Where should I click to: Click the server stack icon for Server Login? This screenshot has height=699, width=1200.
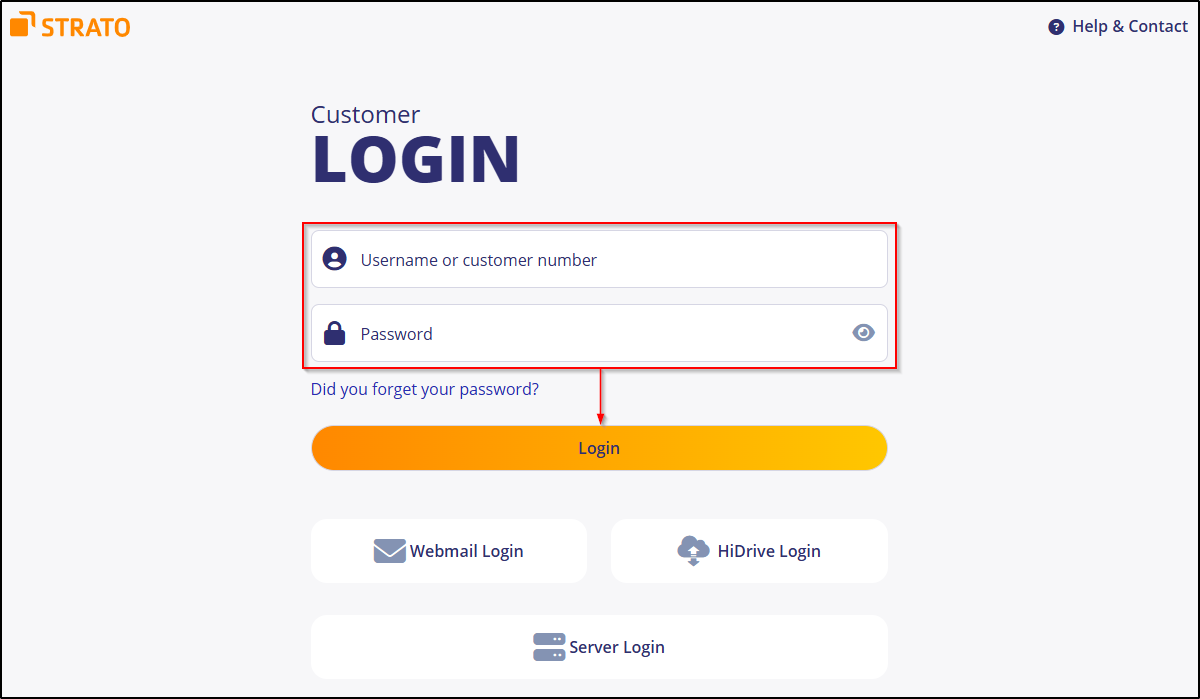coord(548,646)
